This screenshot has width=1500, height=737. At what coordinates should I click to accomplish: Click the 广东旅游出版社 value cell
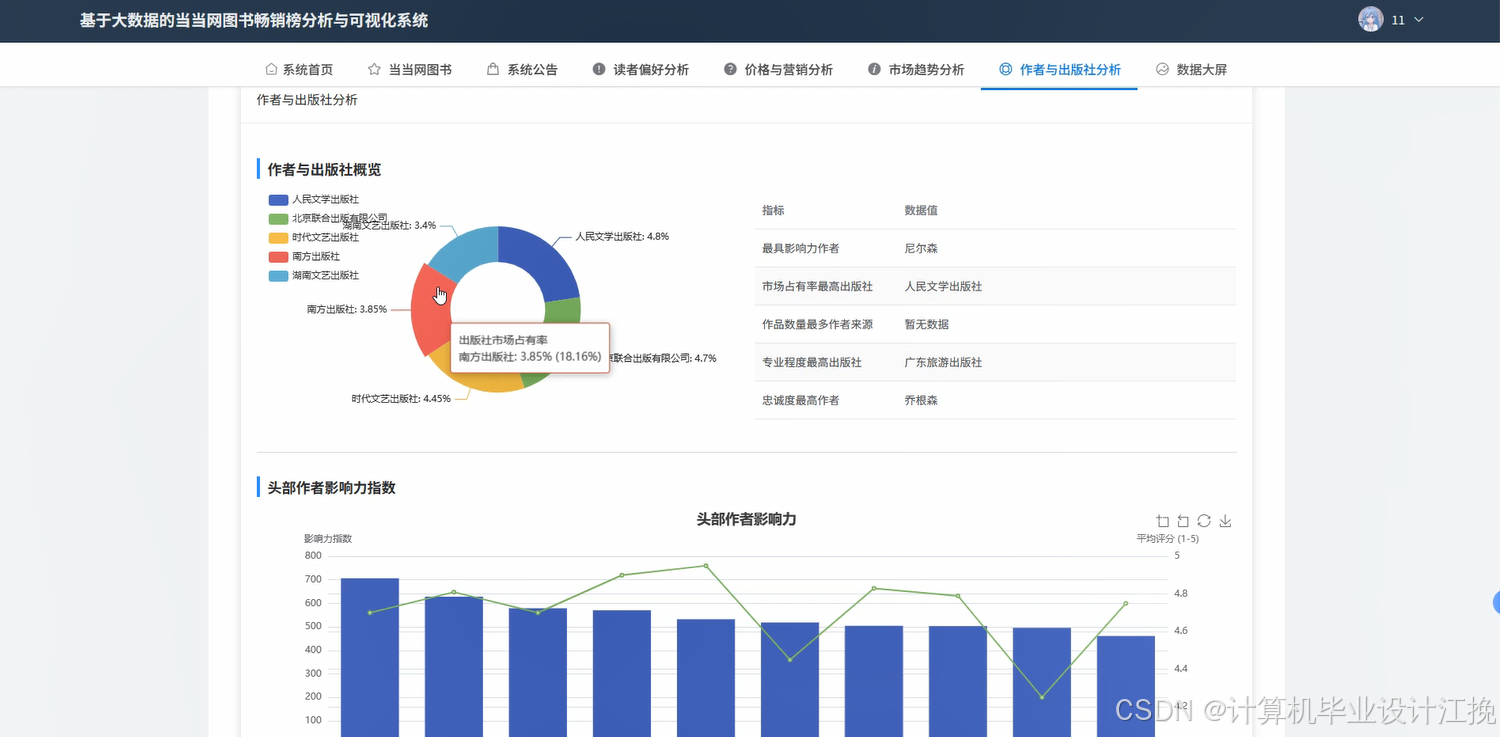click(943, 362)
